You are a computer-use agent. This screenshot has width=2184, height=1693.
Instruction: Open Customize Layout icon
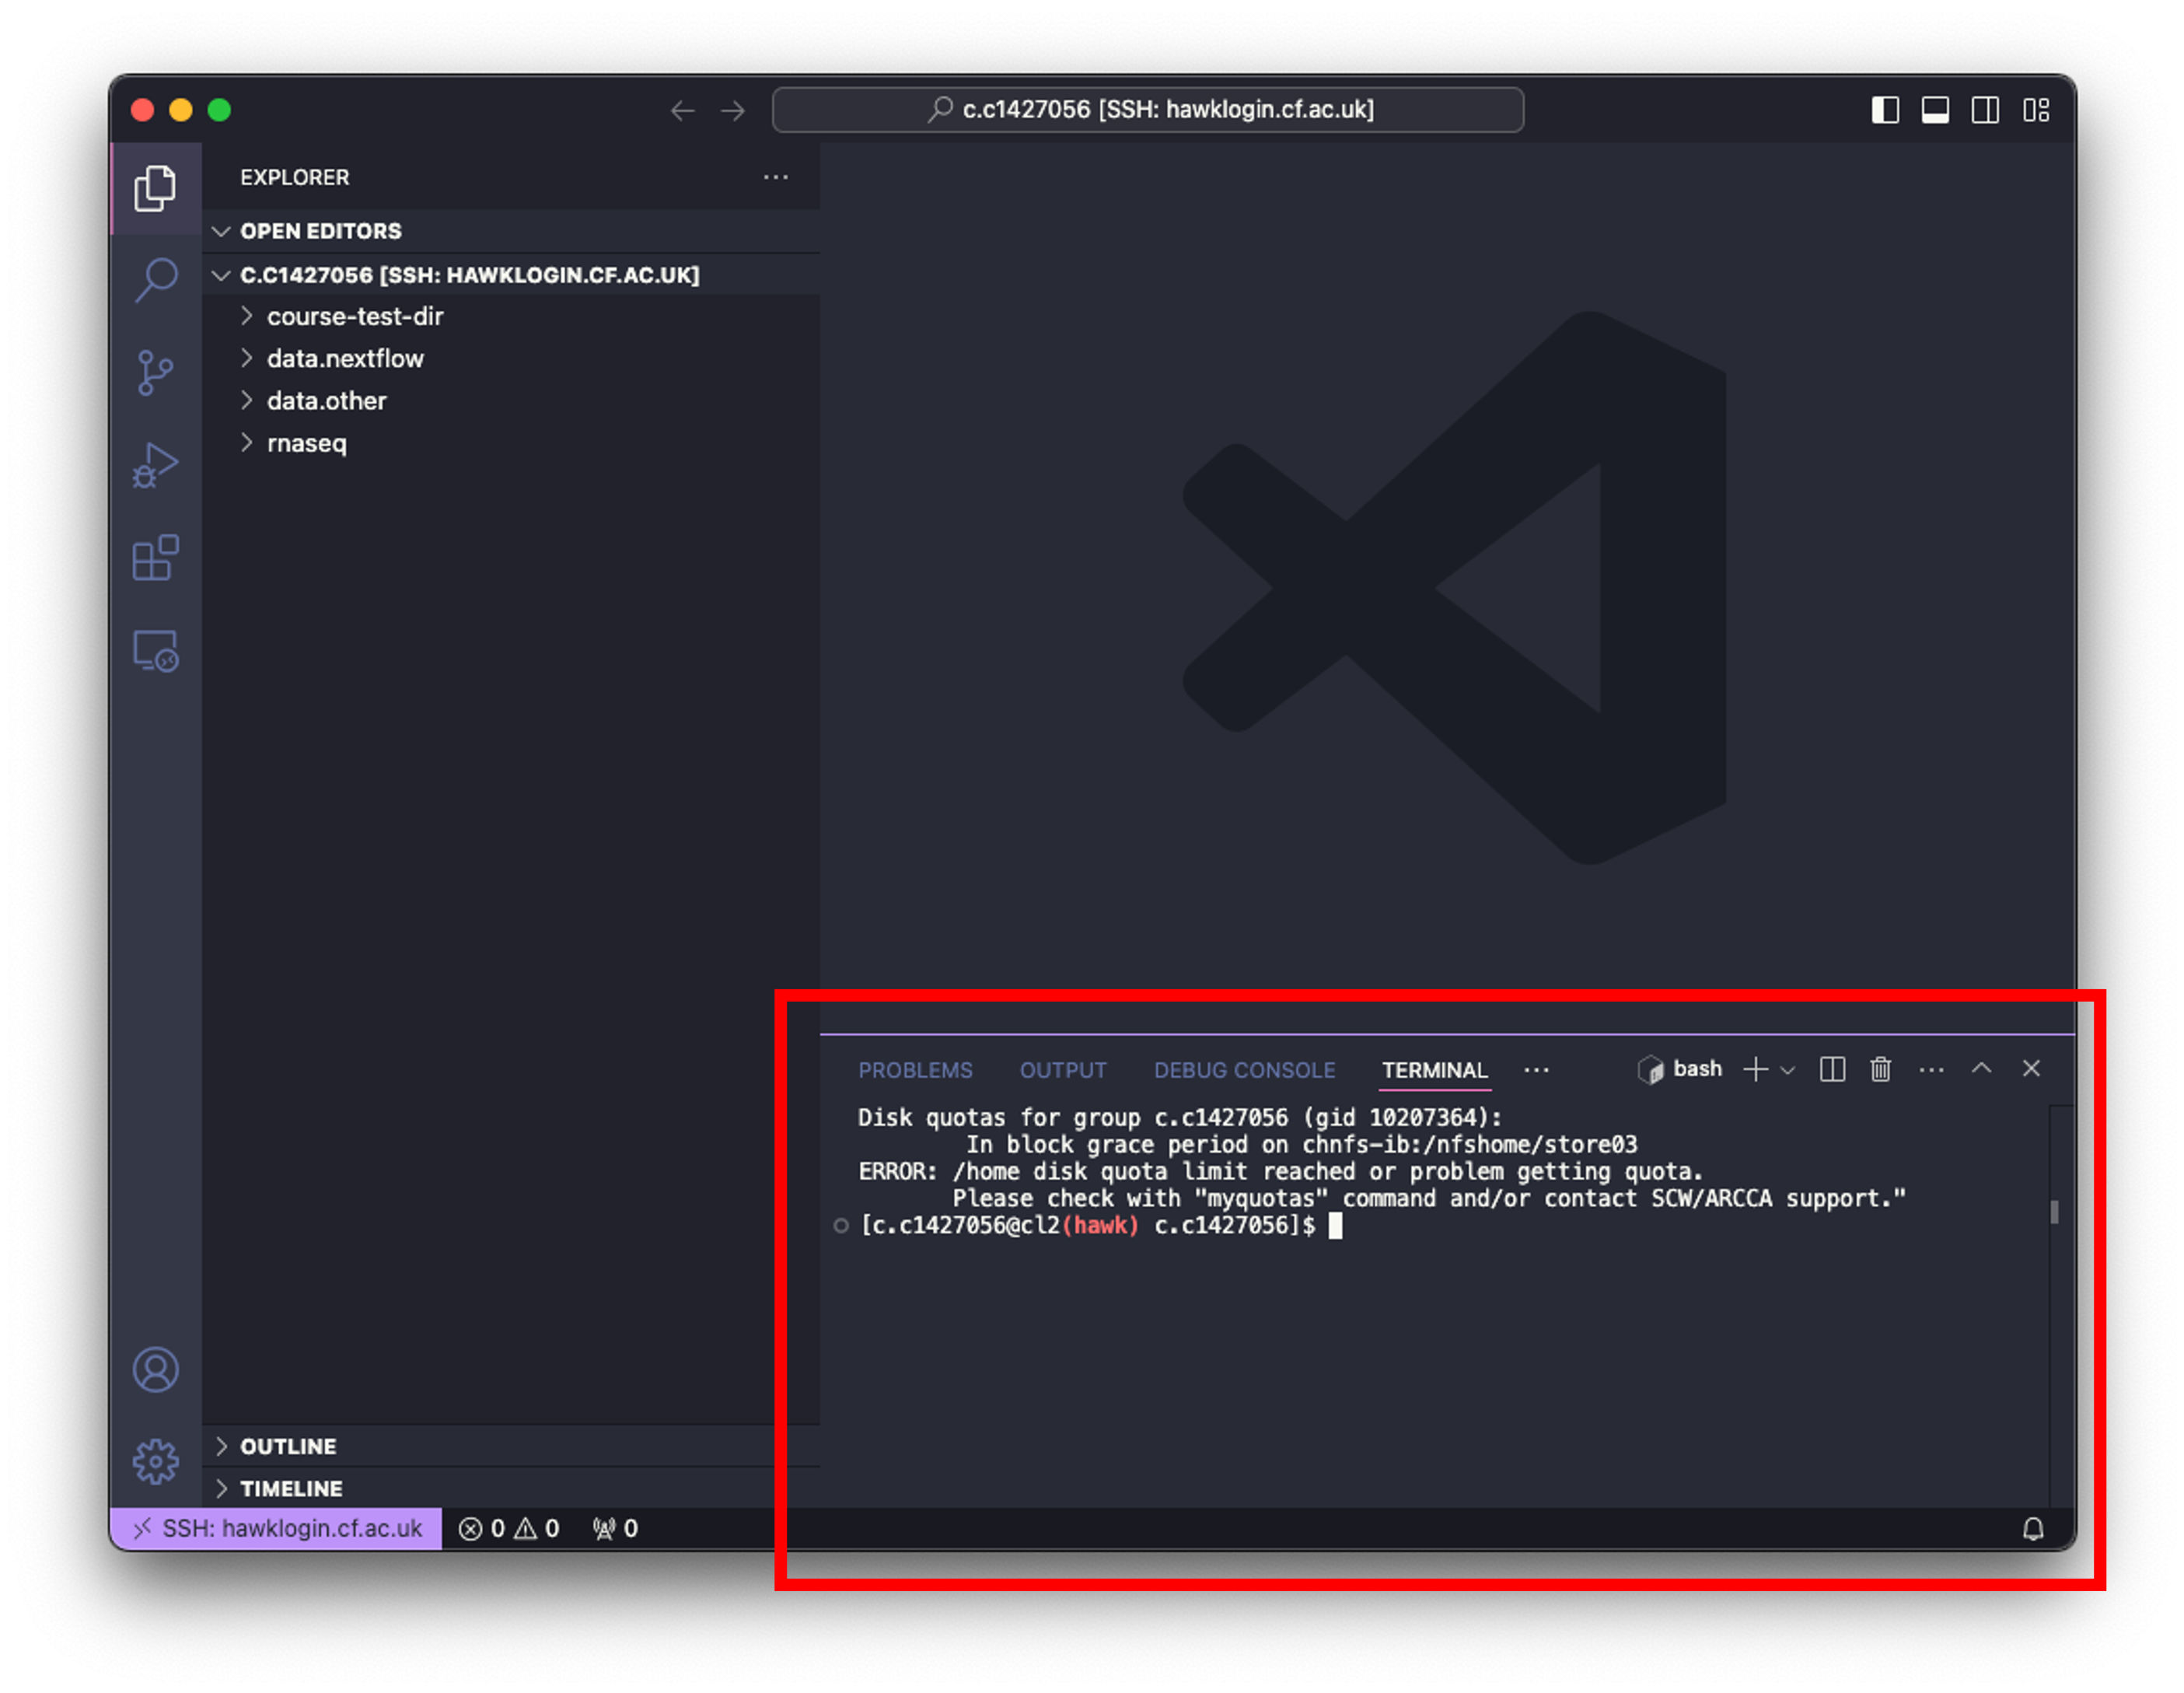click(x=2036, y=110)
